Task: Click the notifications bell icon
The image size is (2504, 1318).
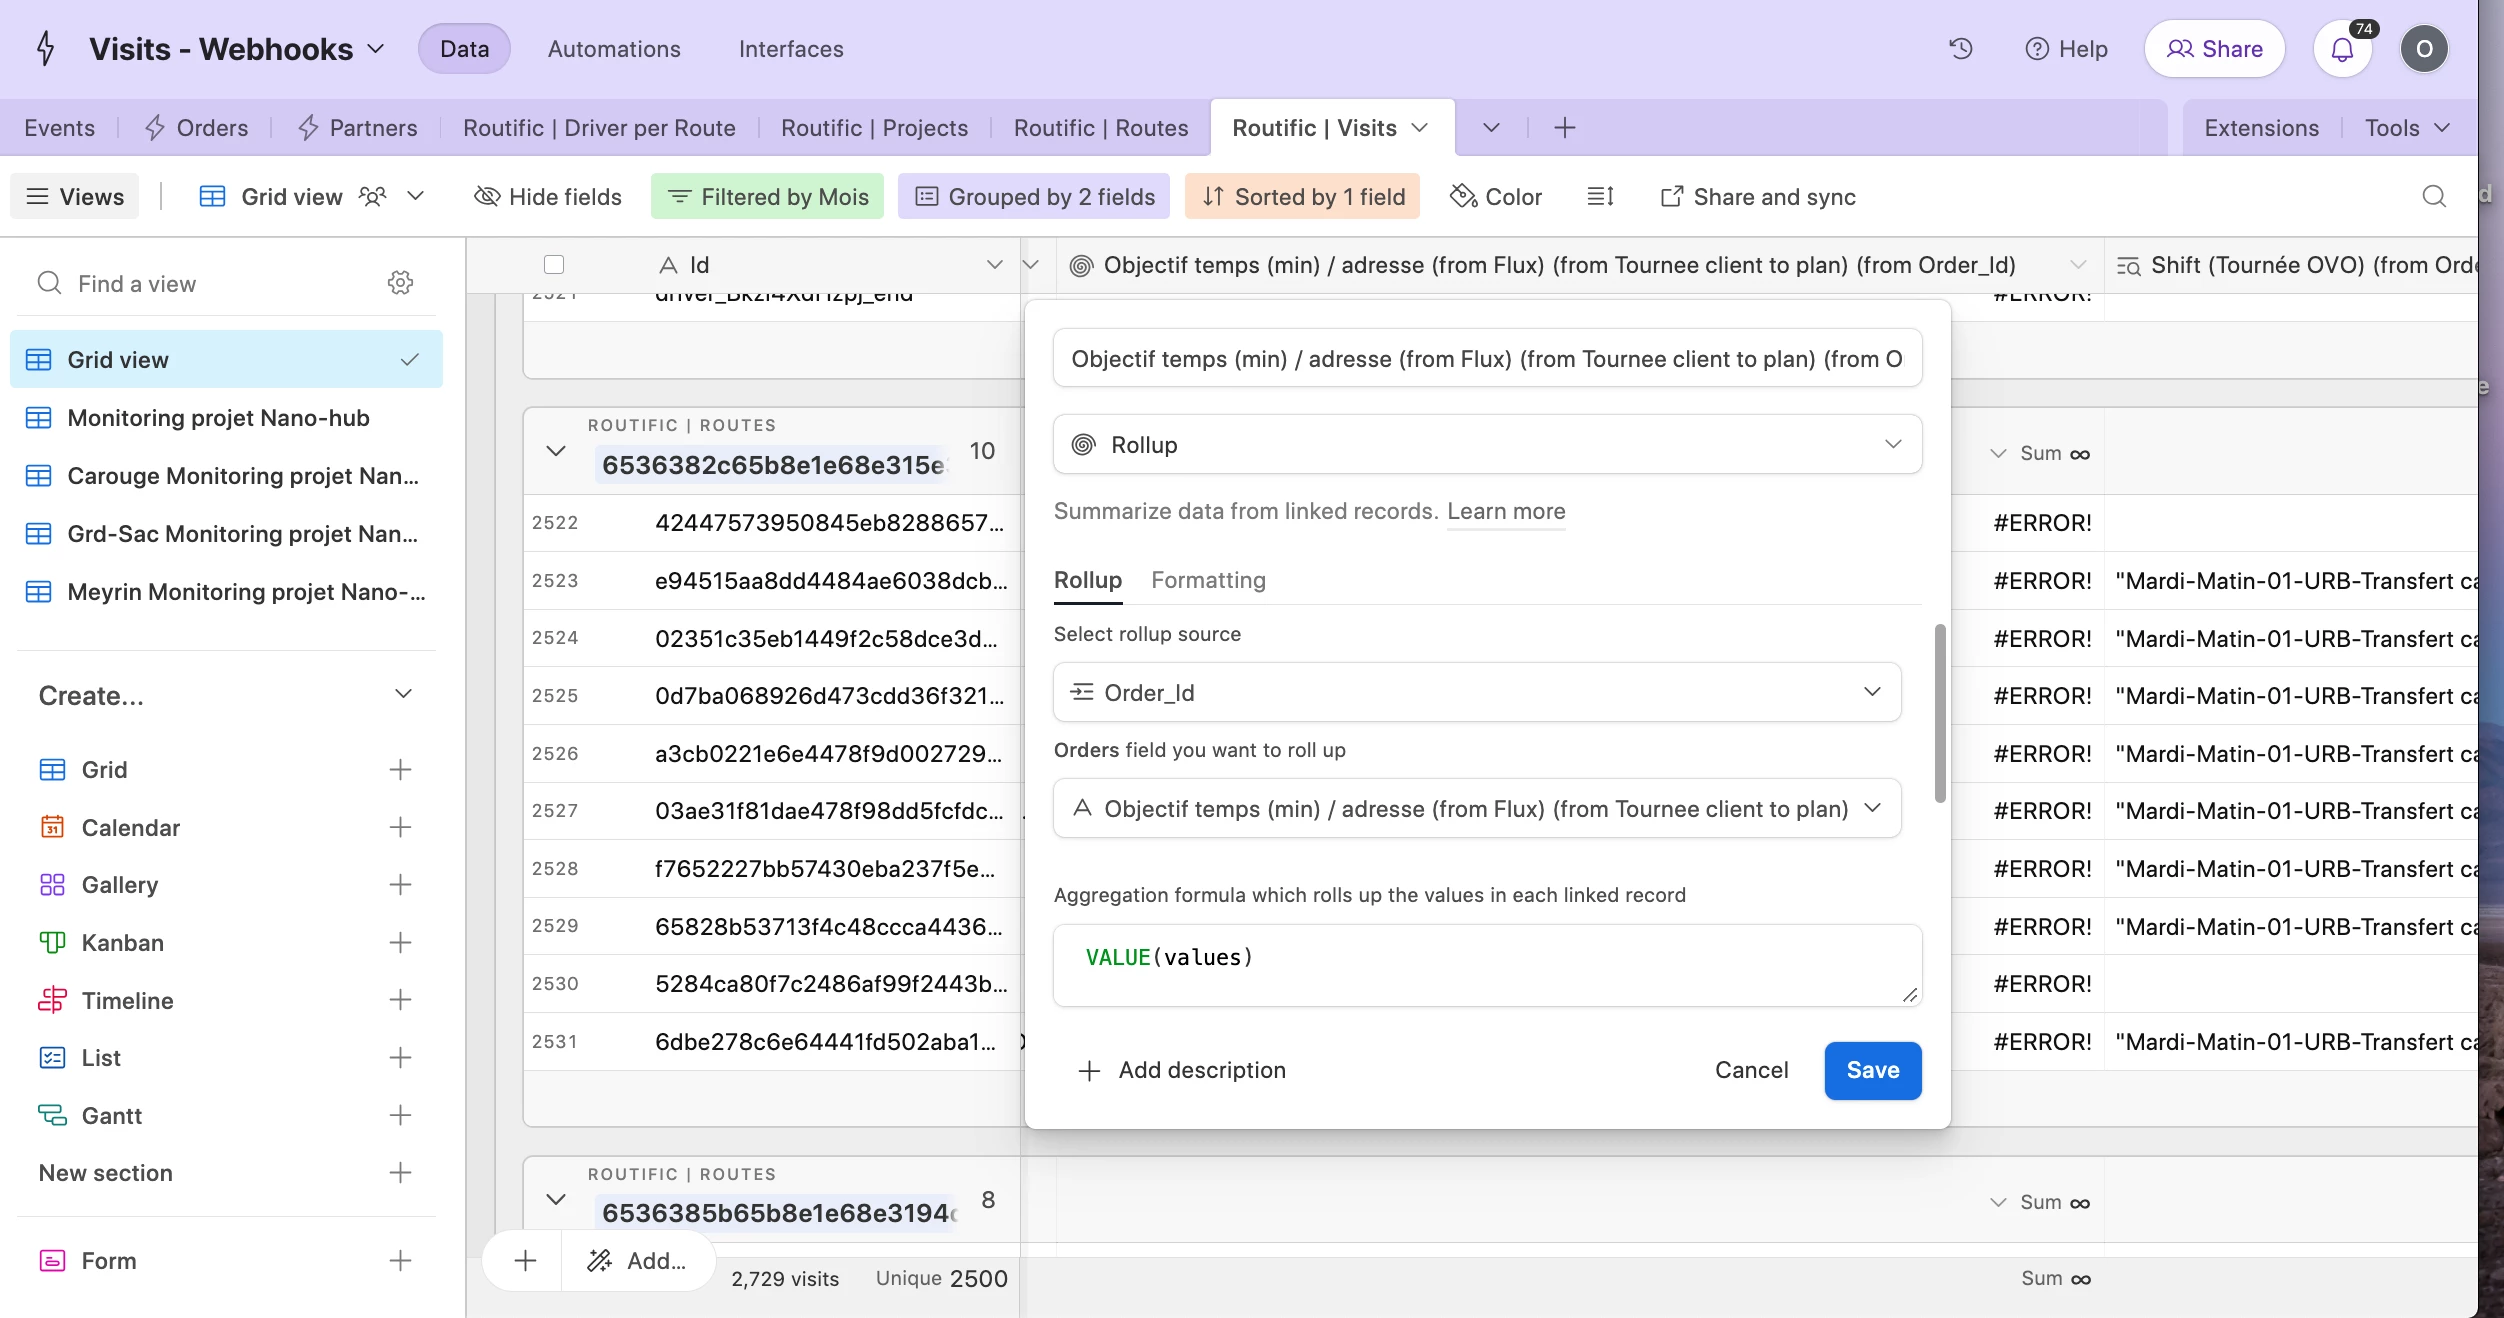Action: (2342, 49)
